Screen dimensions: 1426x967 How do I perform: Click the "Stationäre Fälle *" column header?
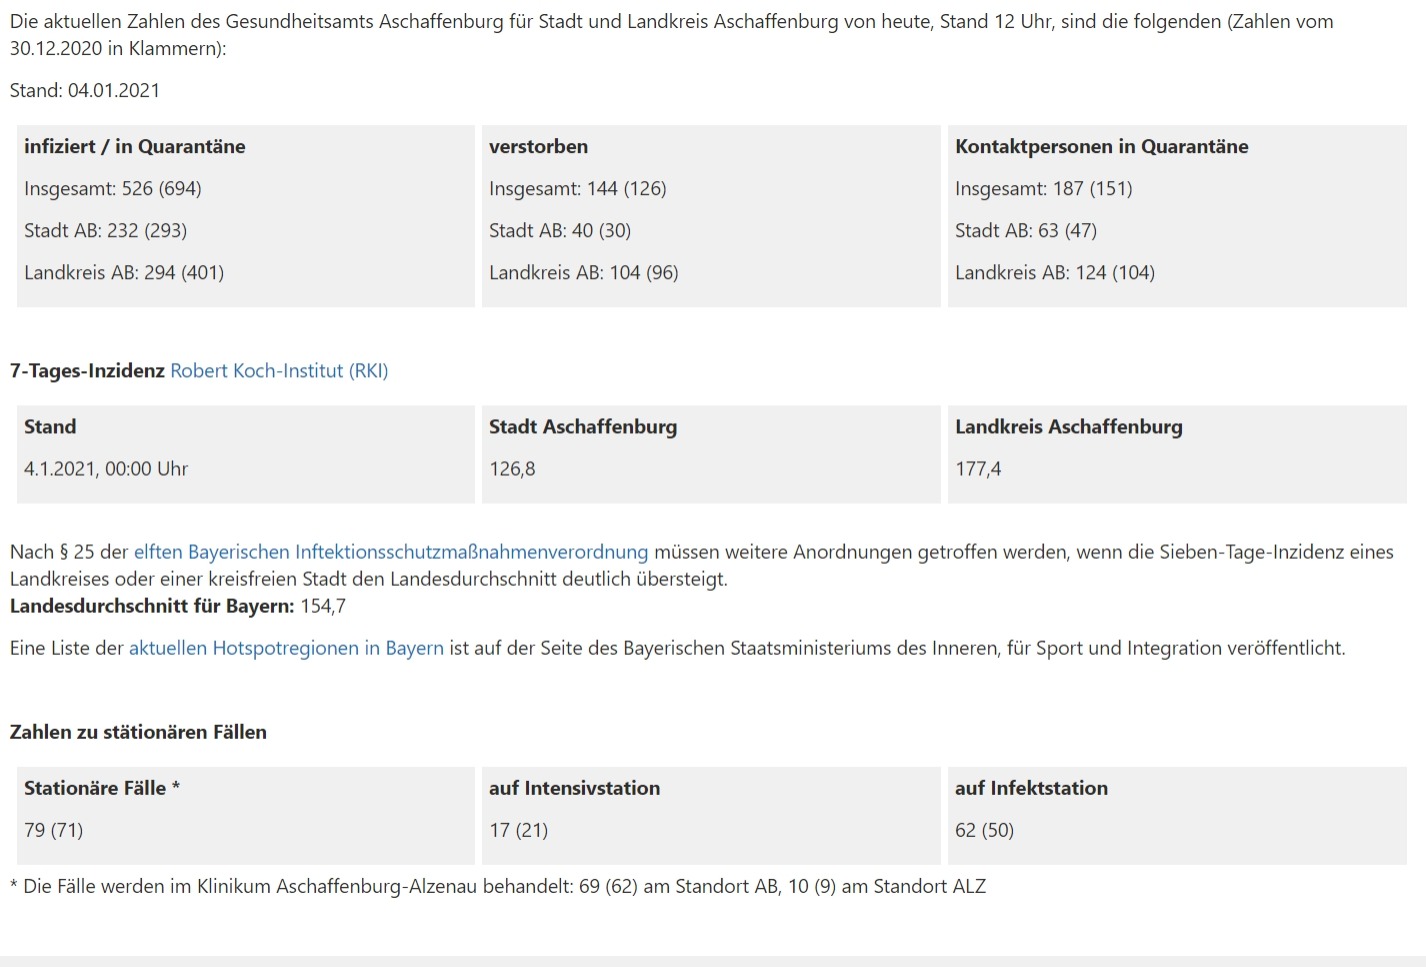pyautogui.click(x=102, y=788)
